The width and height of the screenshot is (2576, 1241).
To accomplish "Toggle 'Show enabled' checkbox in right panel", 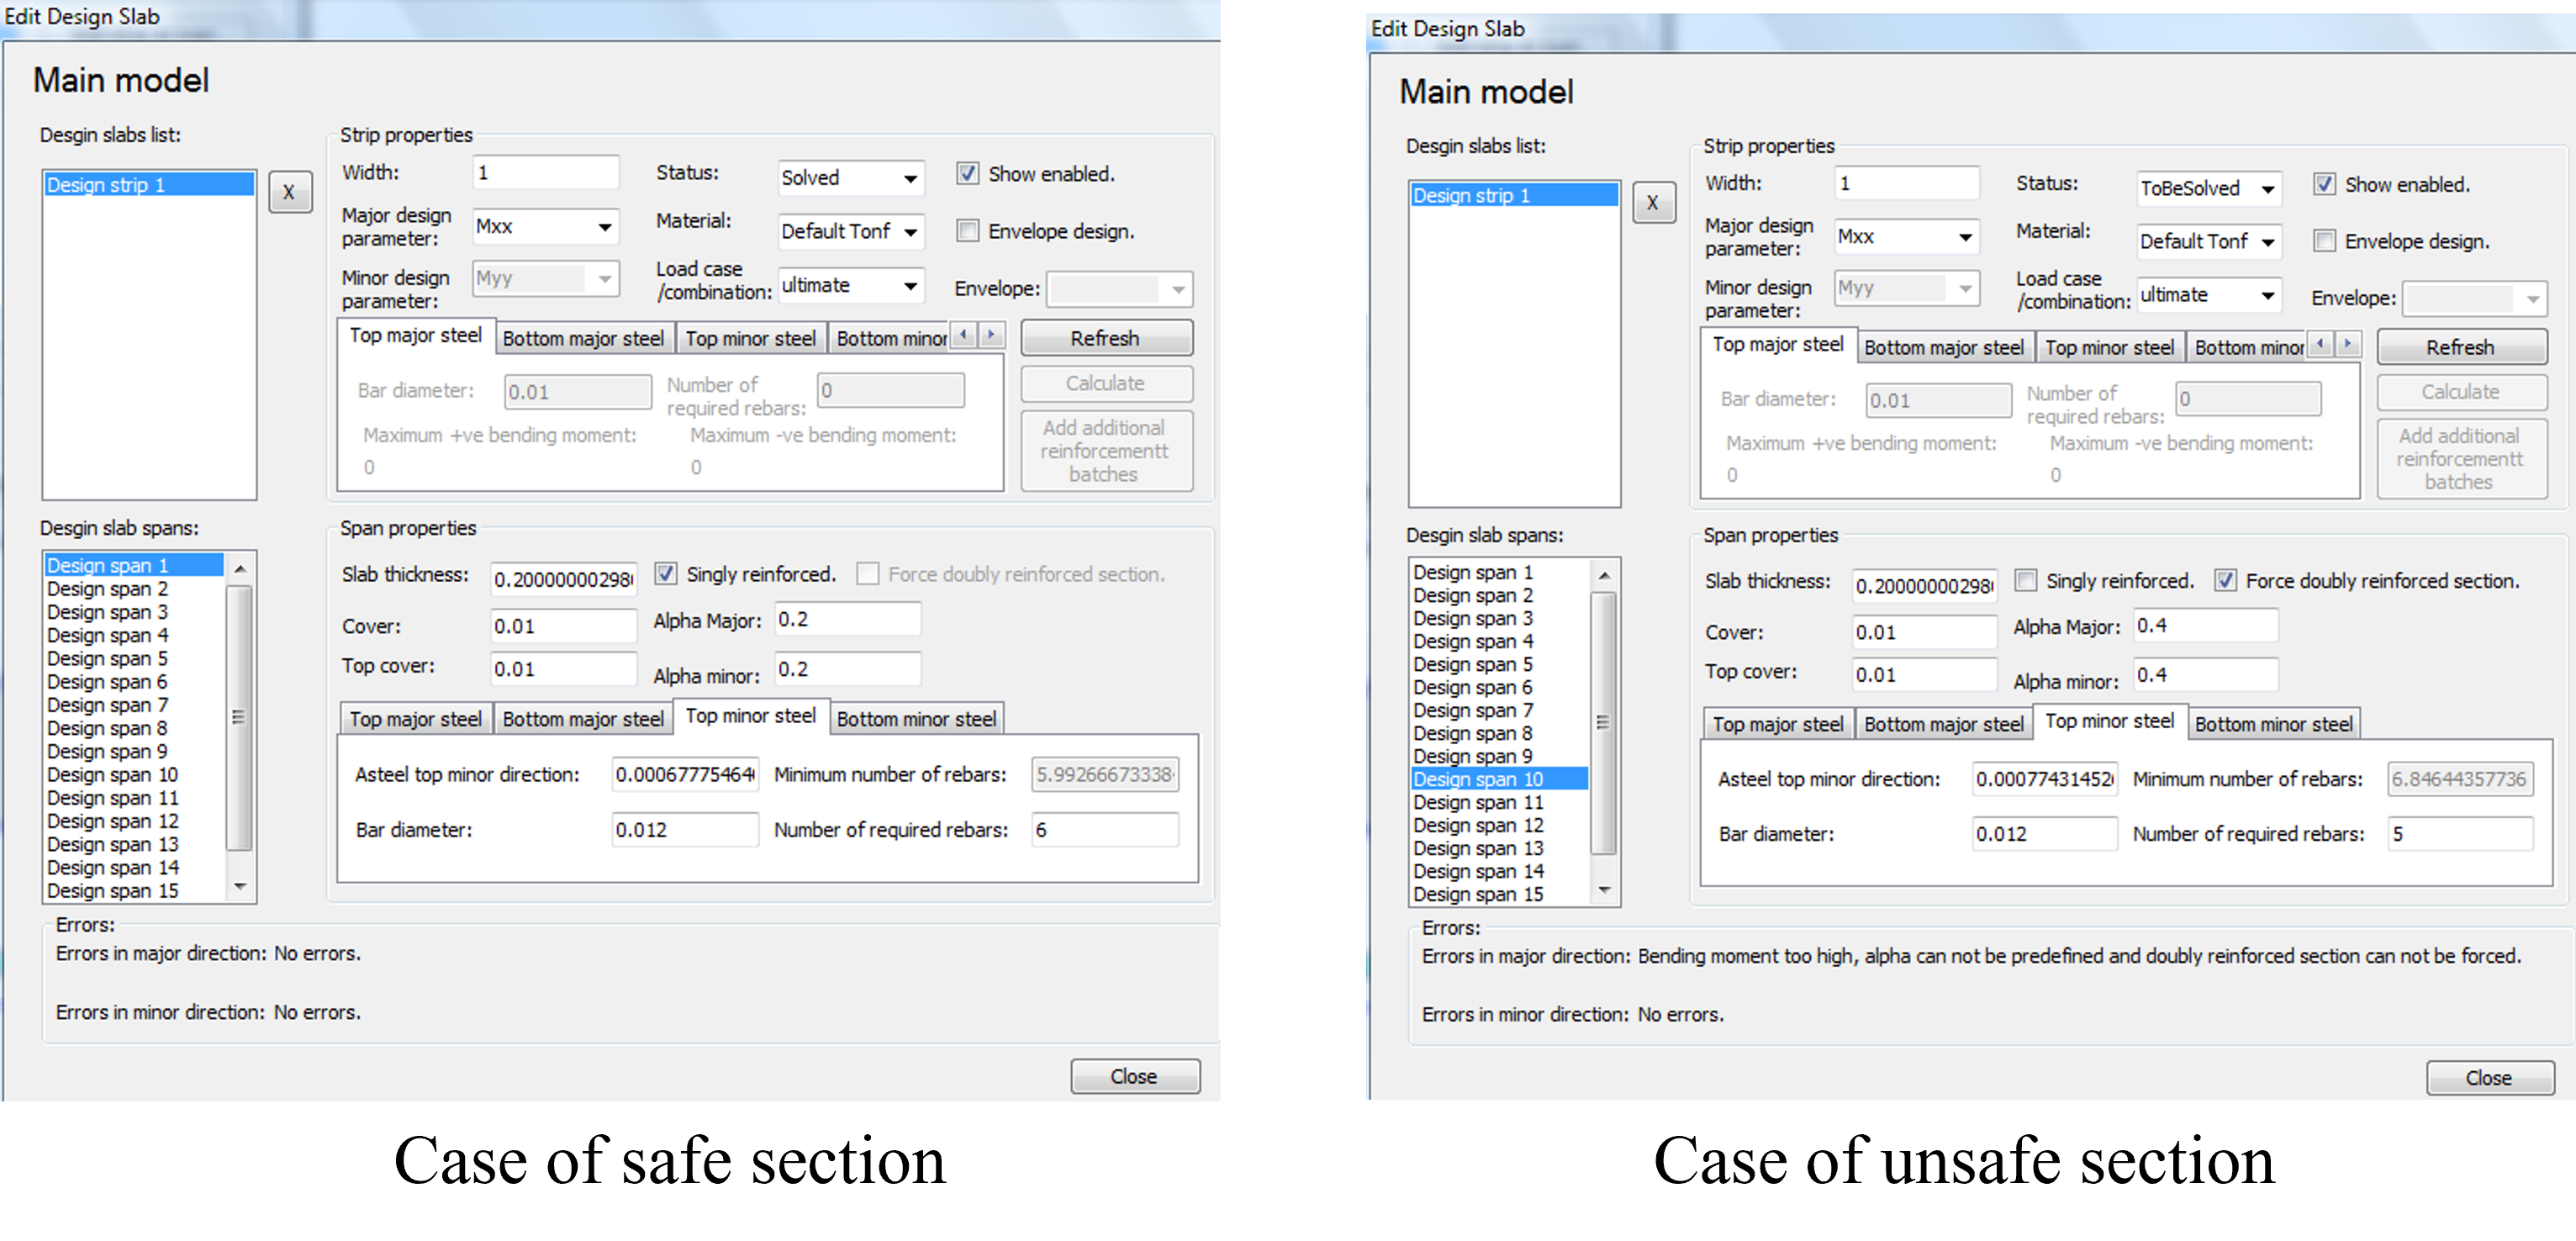I will click(2330, 184).
